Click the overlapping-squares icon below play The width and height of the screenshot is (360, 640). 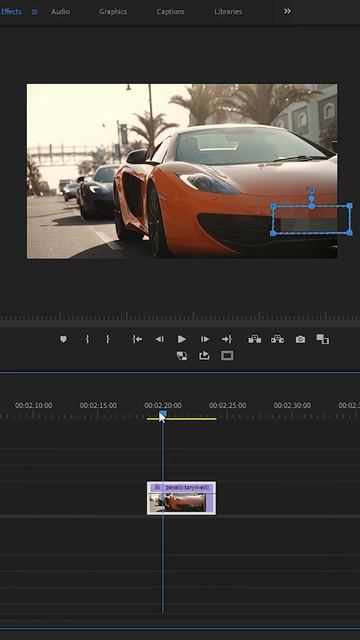pyautogui.click(x=182, y=356)
